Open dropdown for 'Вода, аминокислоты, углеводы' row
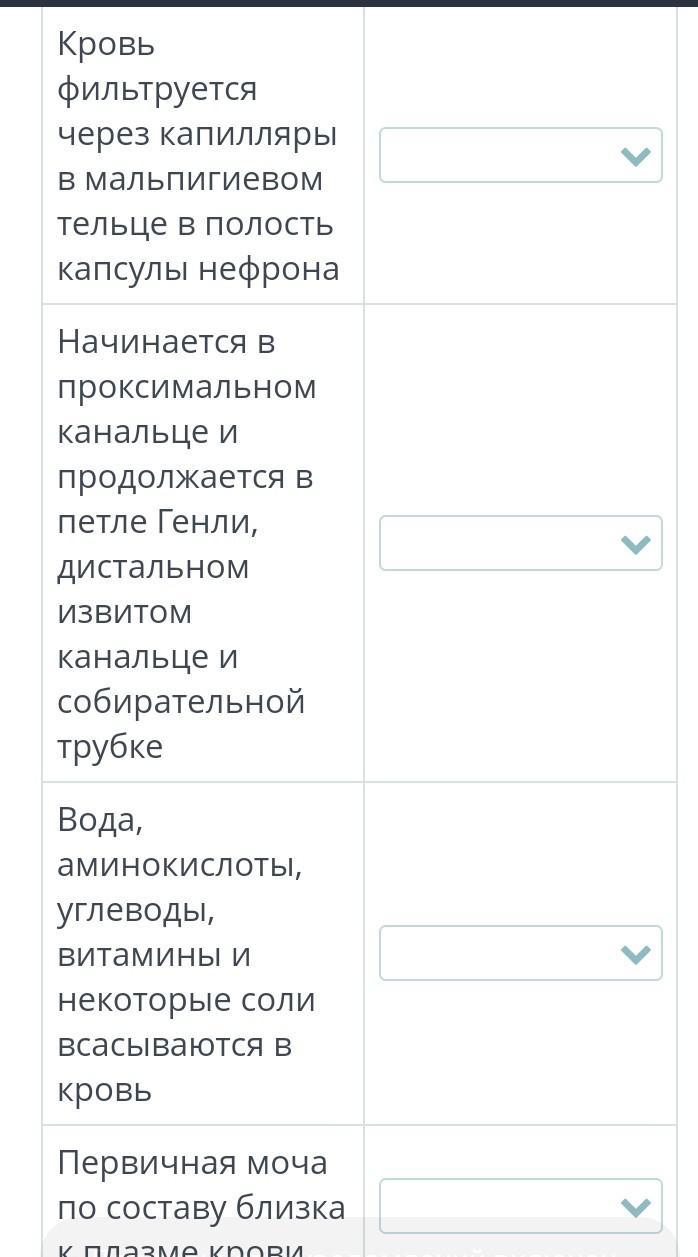698x1257 pixels. [x=521, y=953]
